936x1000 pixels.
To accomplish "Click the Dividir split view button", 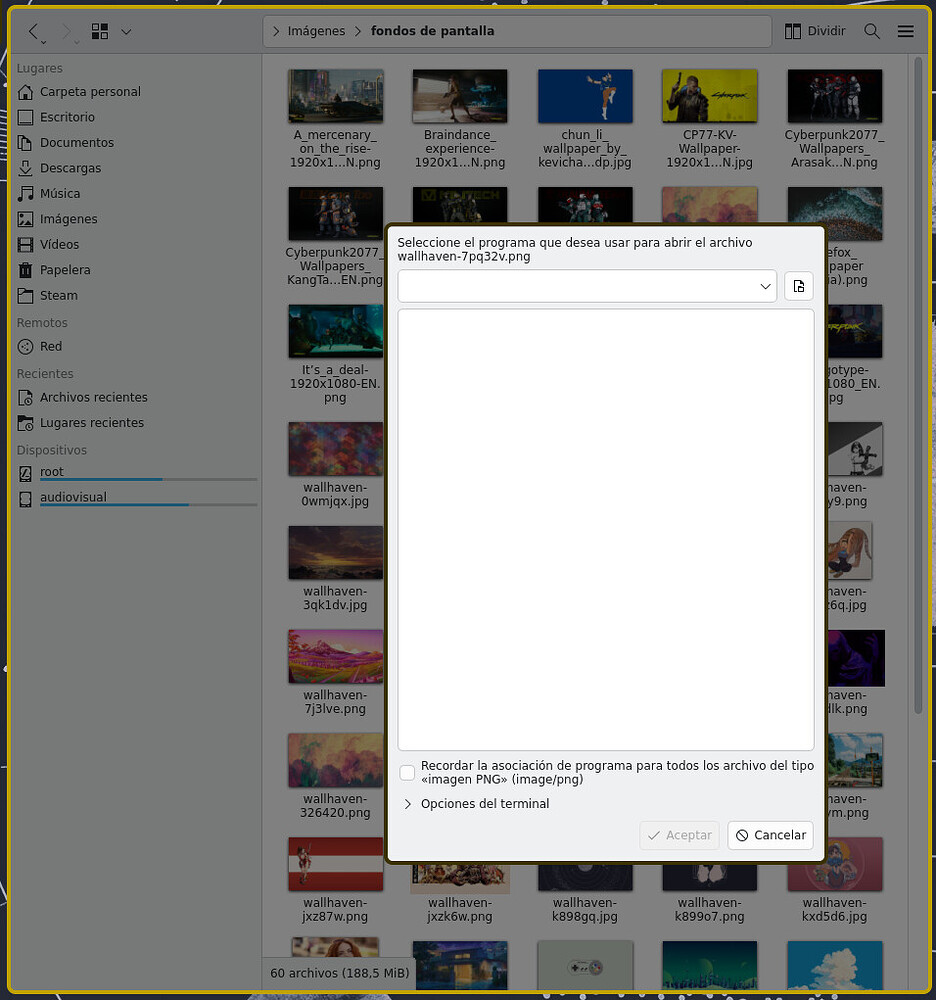I will click(815, 31).
